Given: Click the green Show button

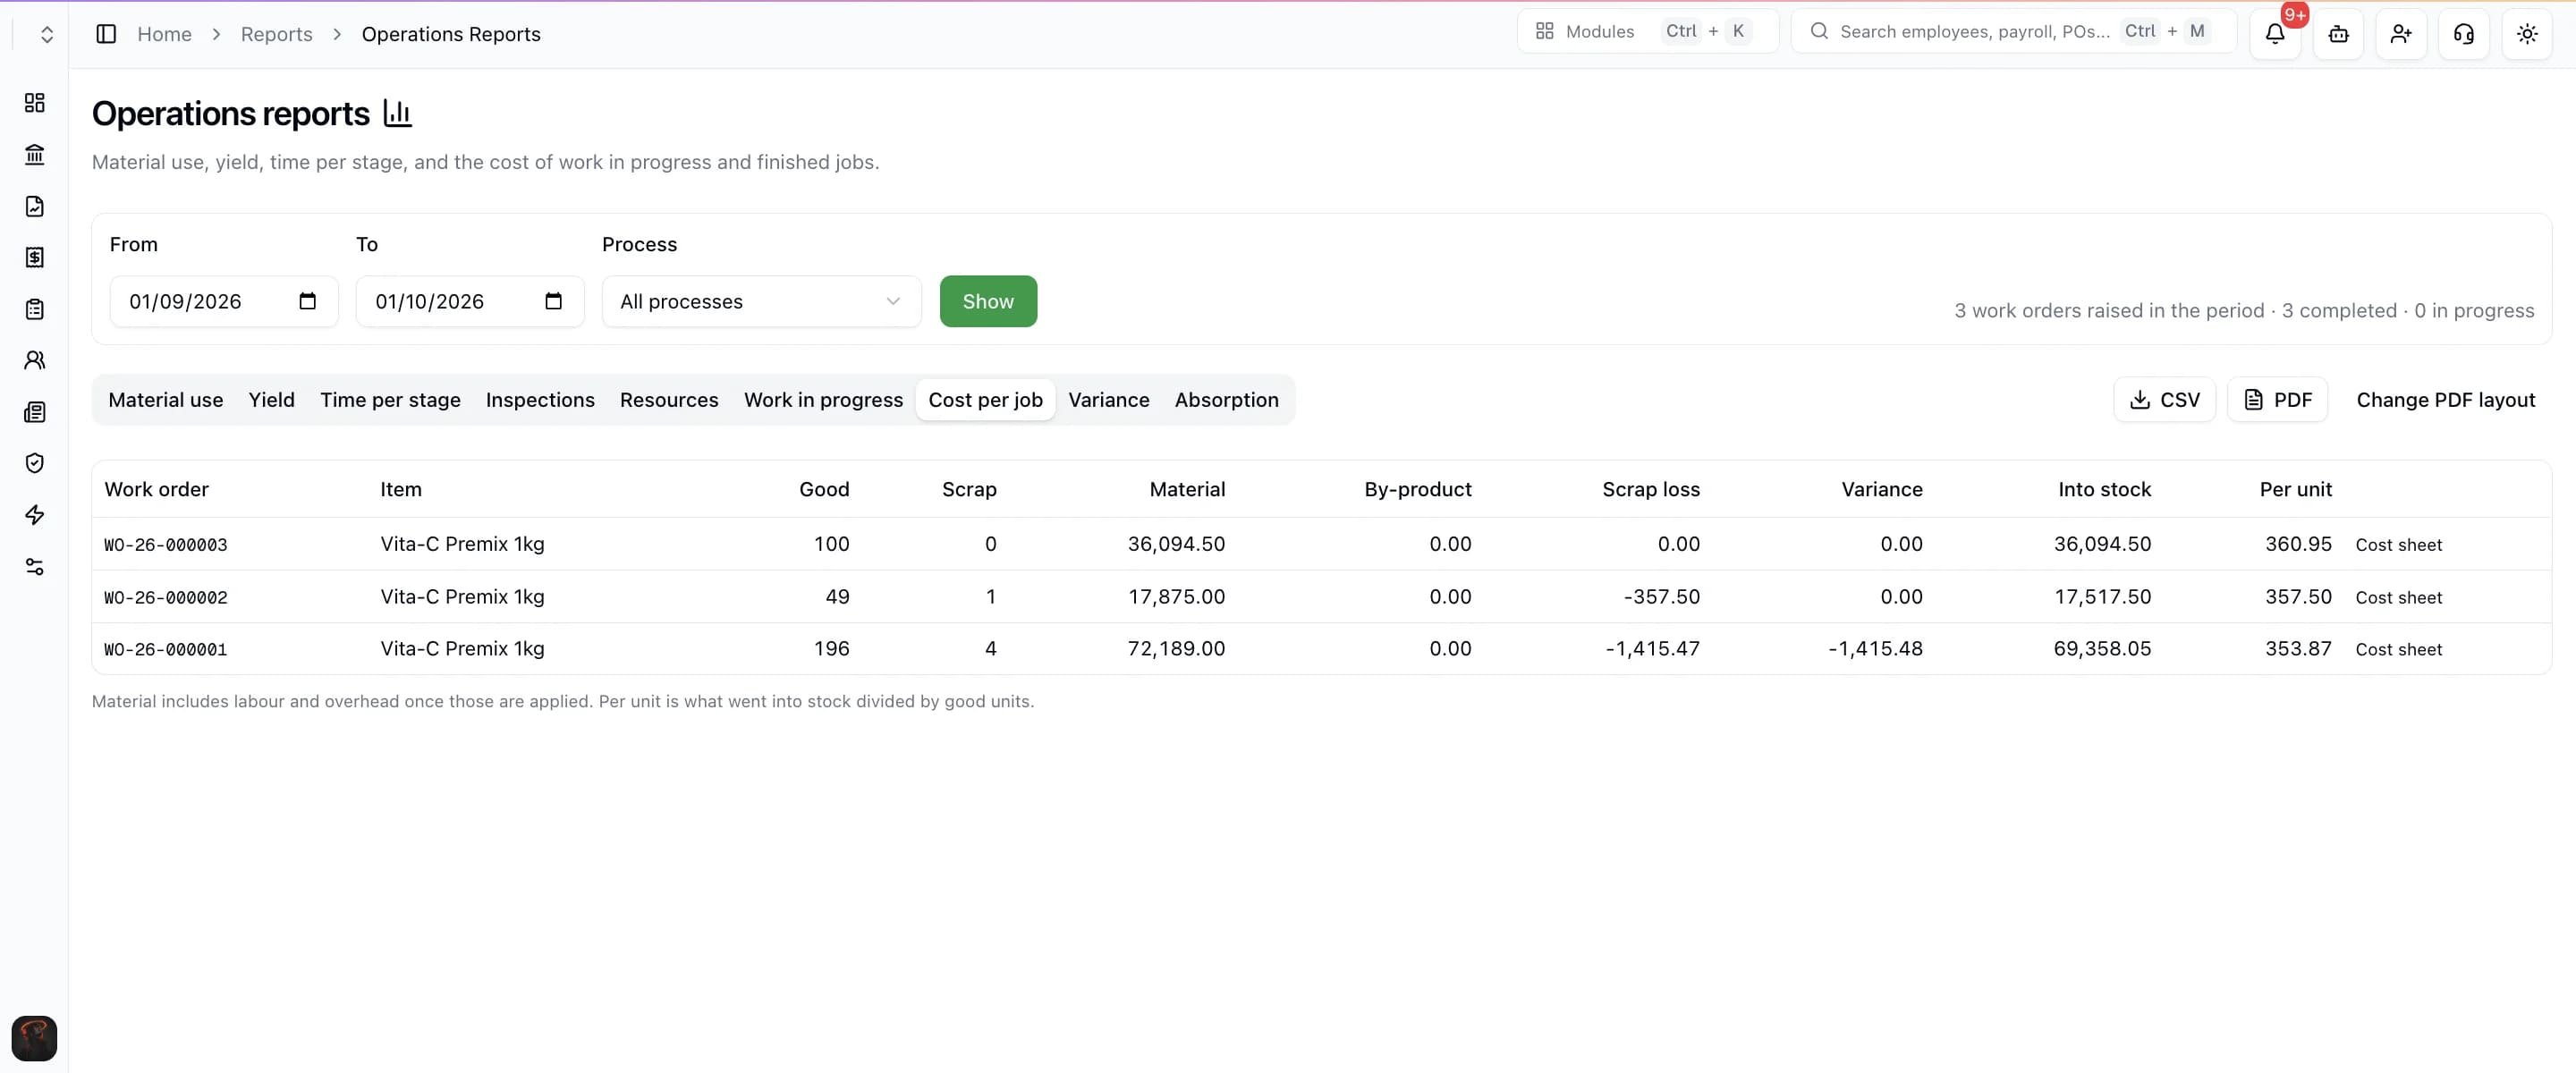Looking at the screenshot, I should [x=988, y=301].
